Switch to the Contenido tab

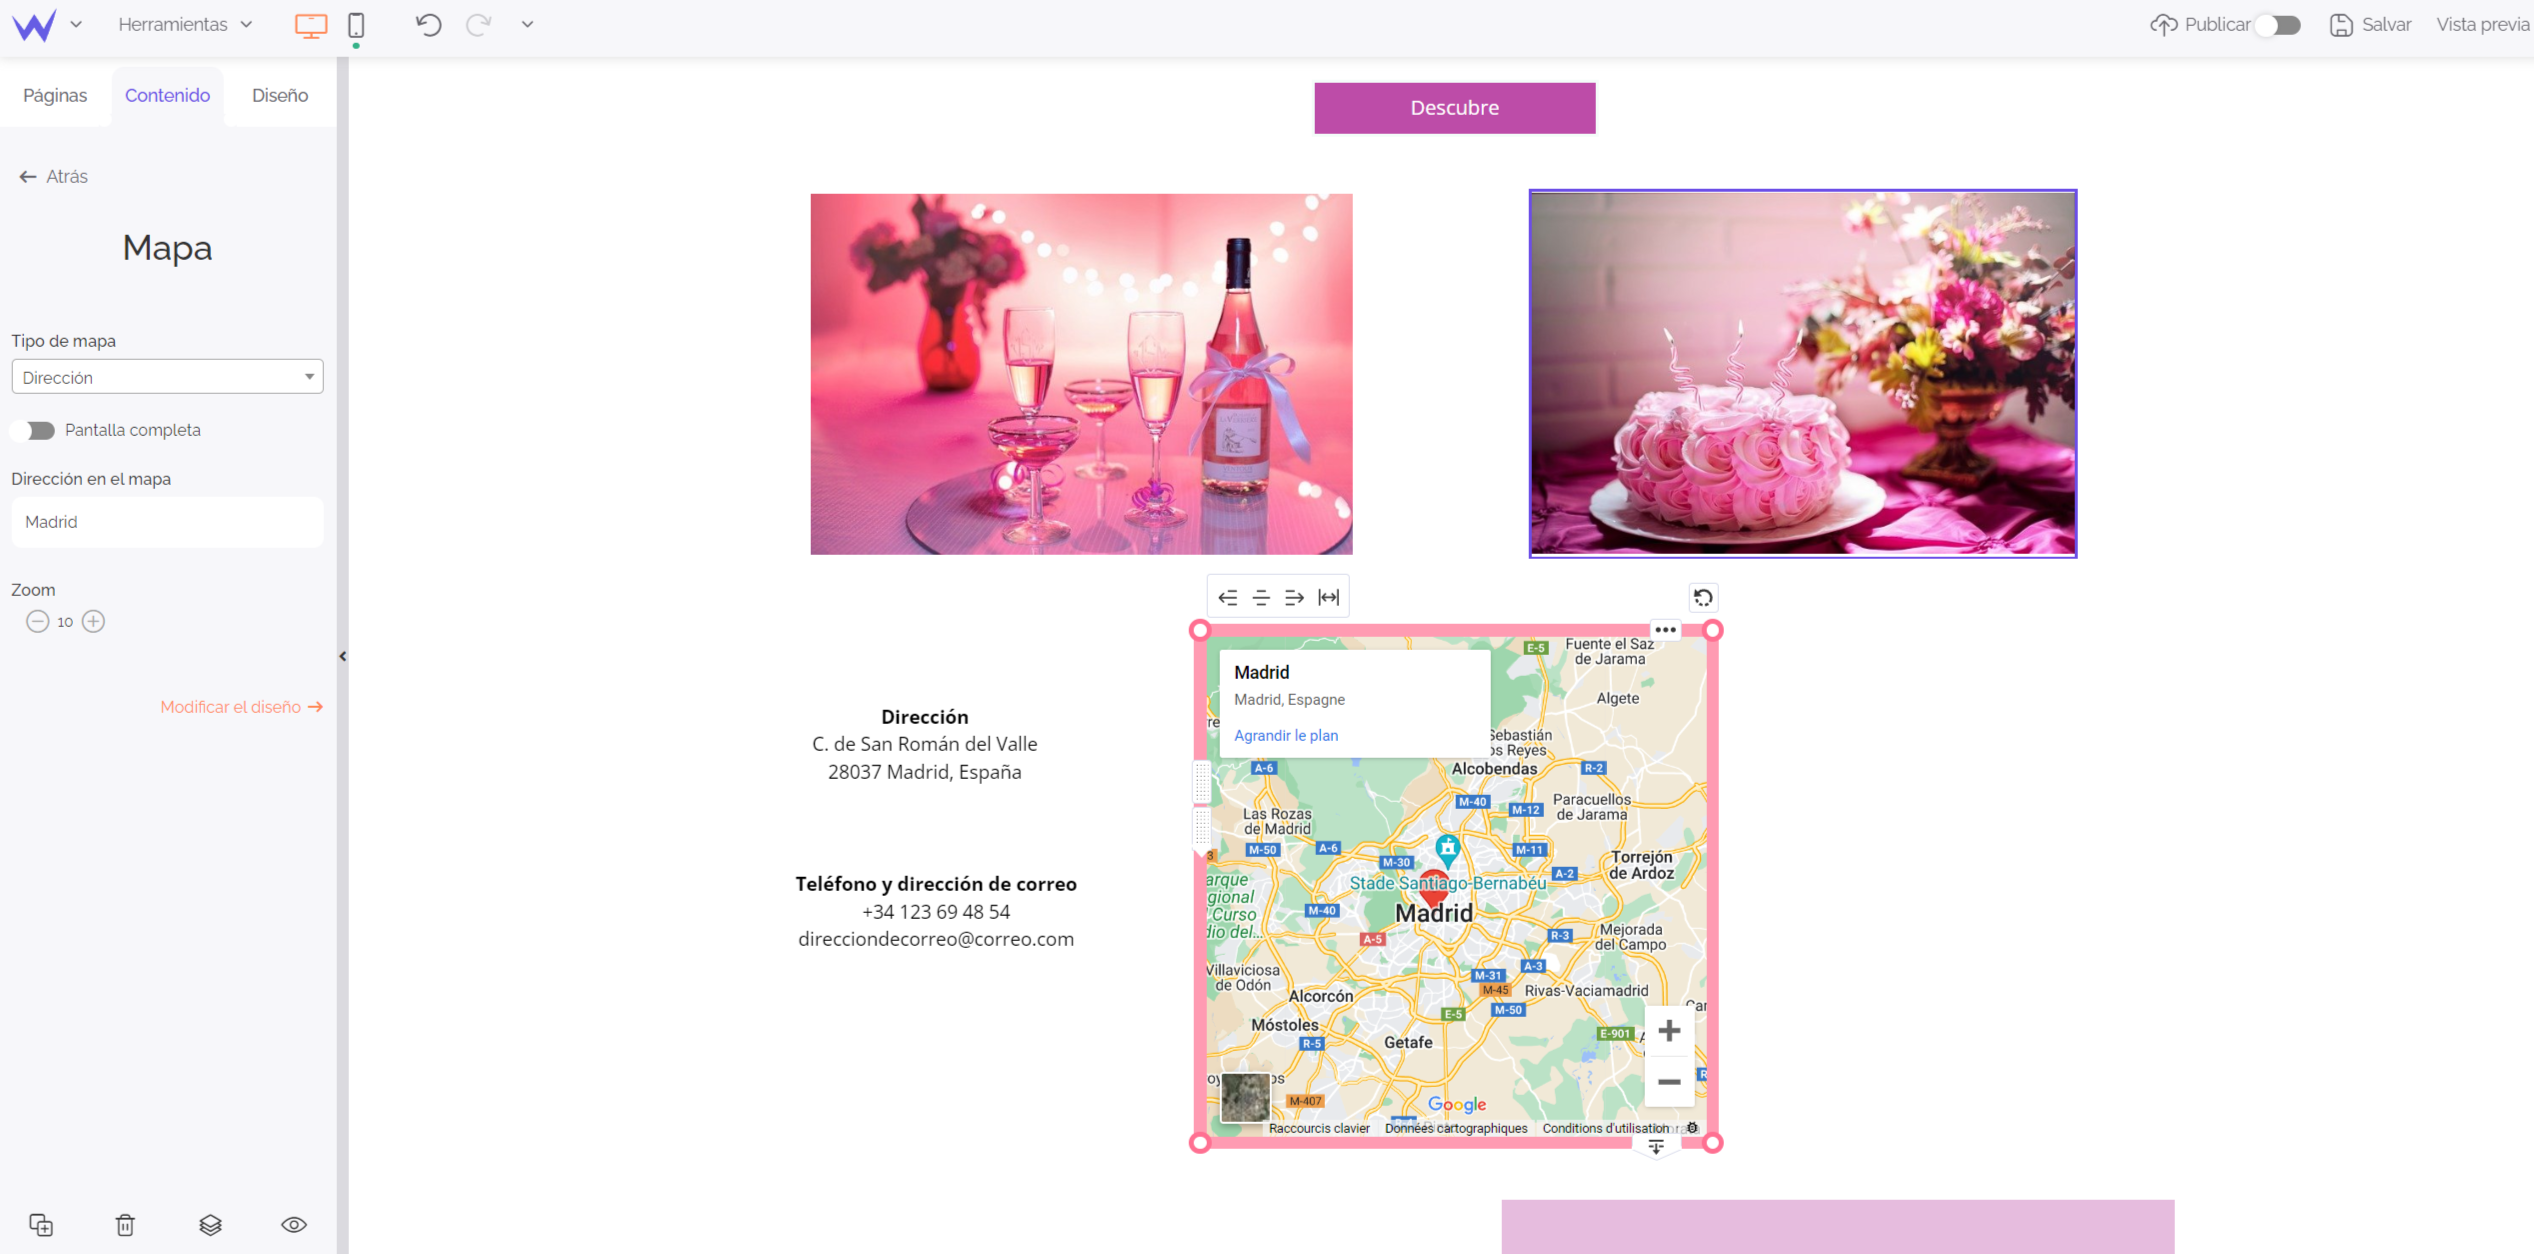pyautogui.click(x=167, y=95)
